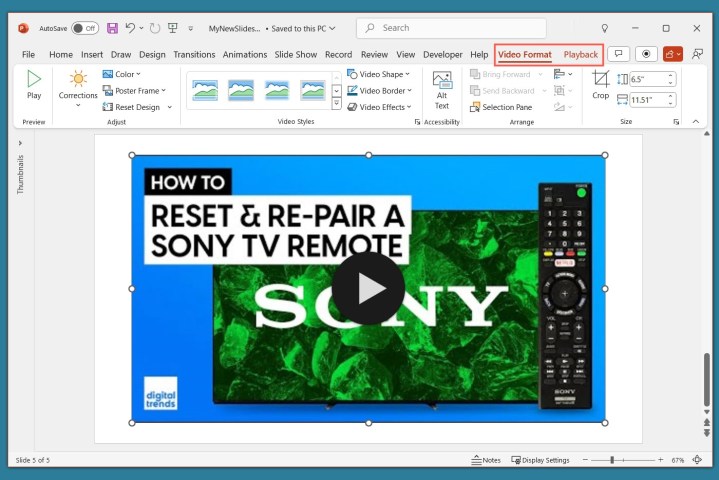Click Reset Design
This screenshot has height=480, width=719.
coord(131,107)
